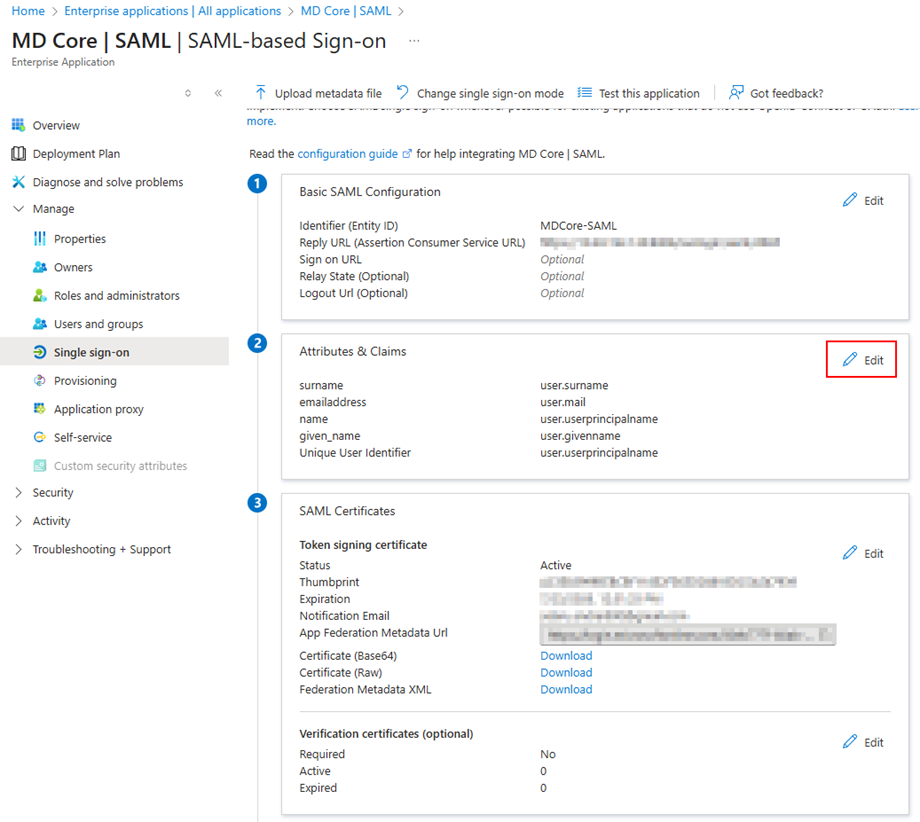The image size is (920, 822).
Task: Edit the Basic SAML Configuration text button
Action: pyautogui.click(x=874, y=201)
